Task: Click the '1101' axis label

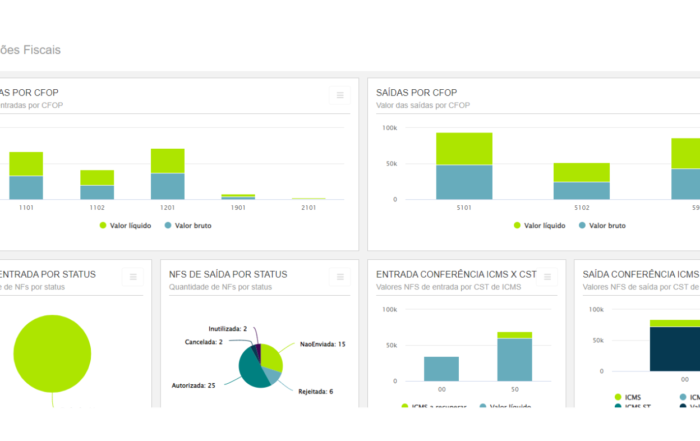Action: pos(26,208)
